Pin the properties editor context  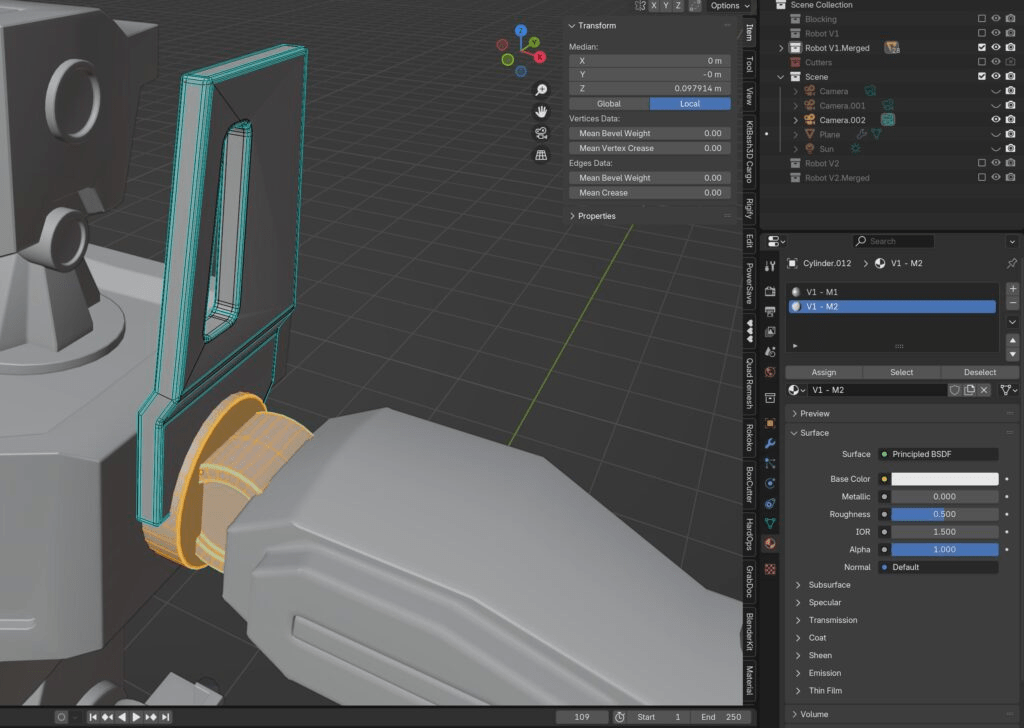[1011, 263]
